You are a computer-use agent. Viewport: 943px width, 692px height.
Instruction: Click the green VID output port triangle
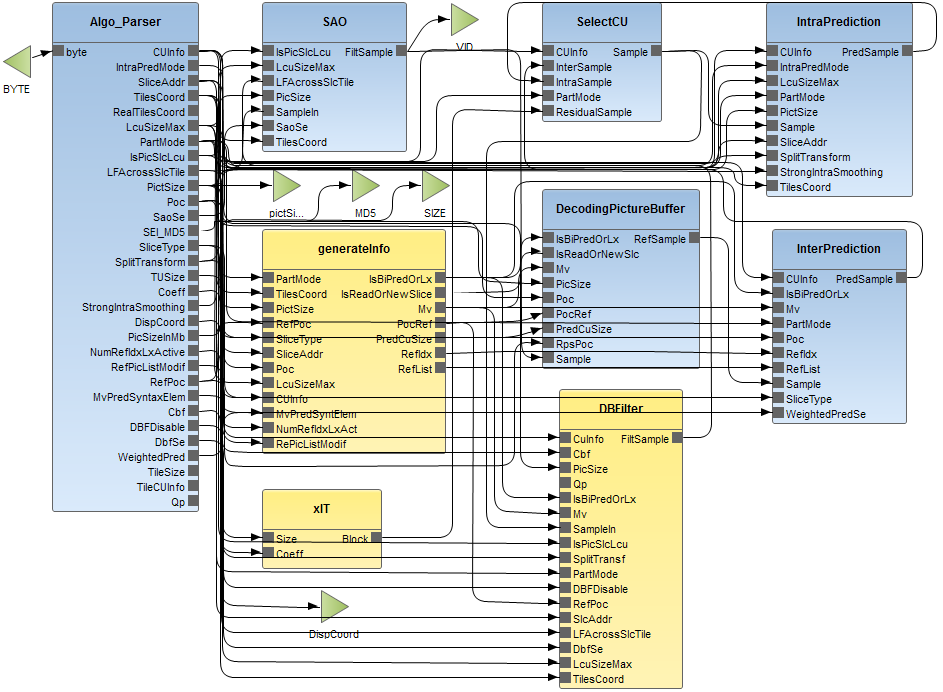click(x=463, y=19)
